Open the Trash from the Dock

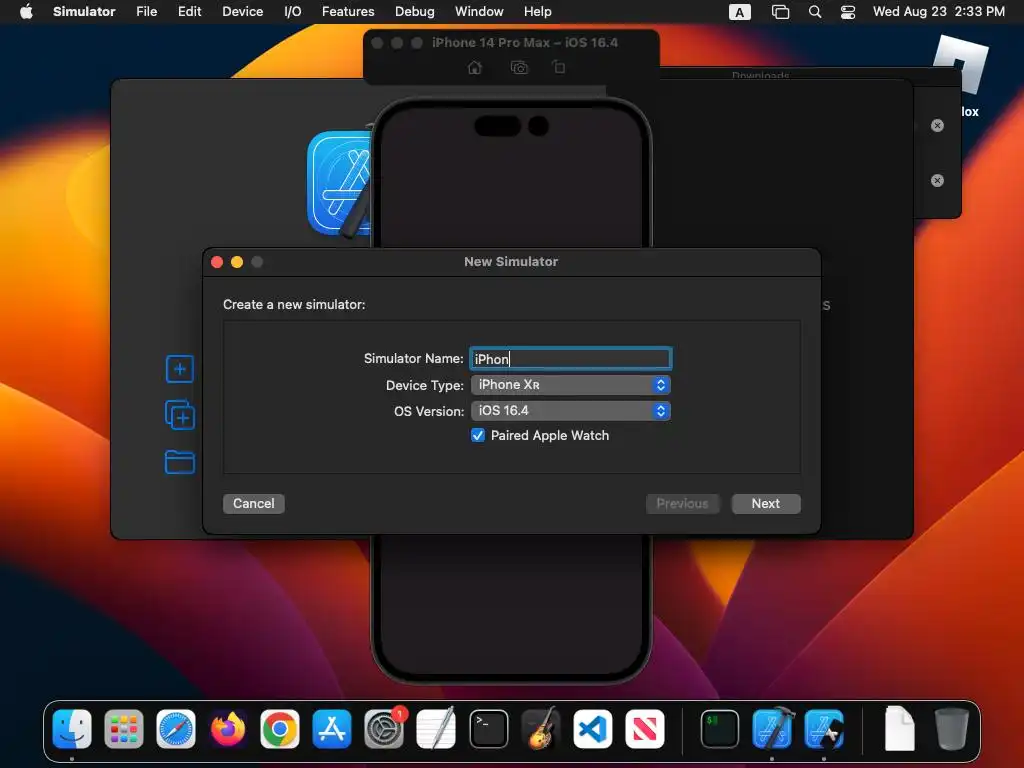point(952,729)
